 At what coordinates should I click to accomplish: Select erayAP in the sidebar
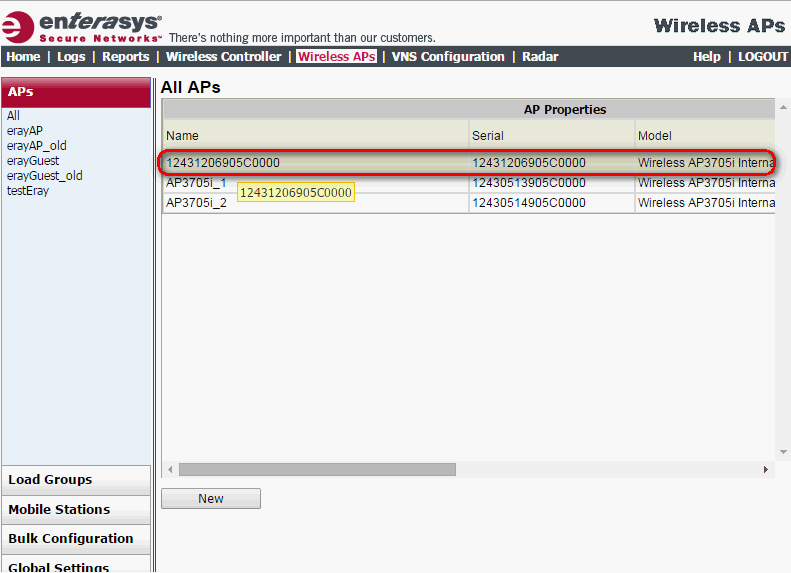(x=25, y=131)
